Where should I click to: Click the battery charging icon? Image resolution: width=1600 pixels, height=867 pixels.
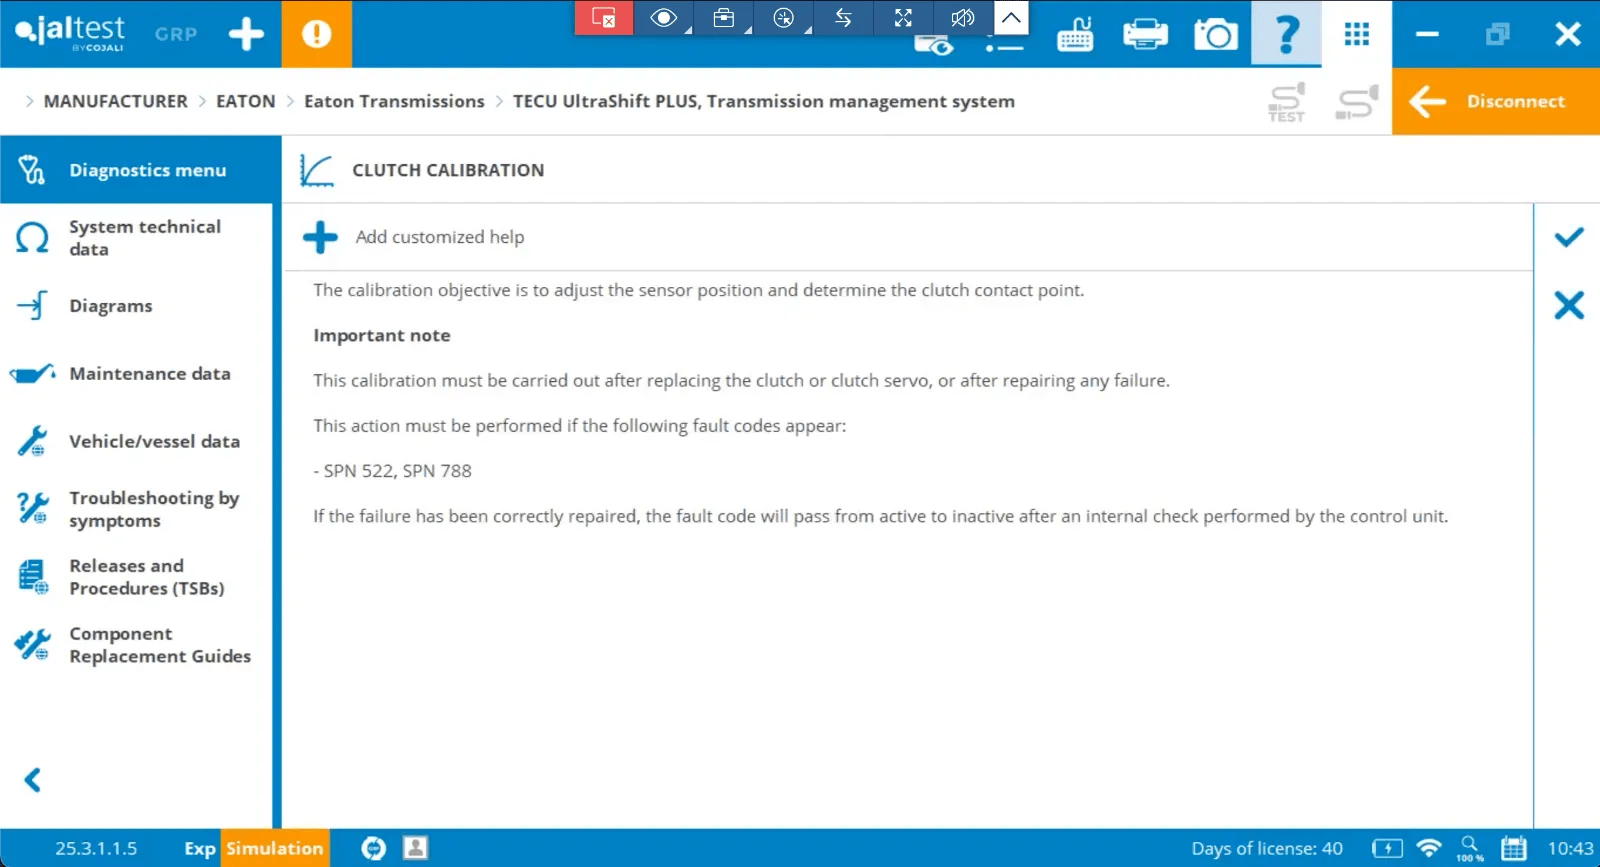(1387, 848)
